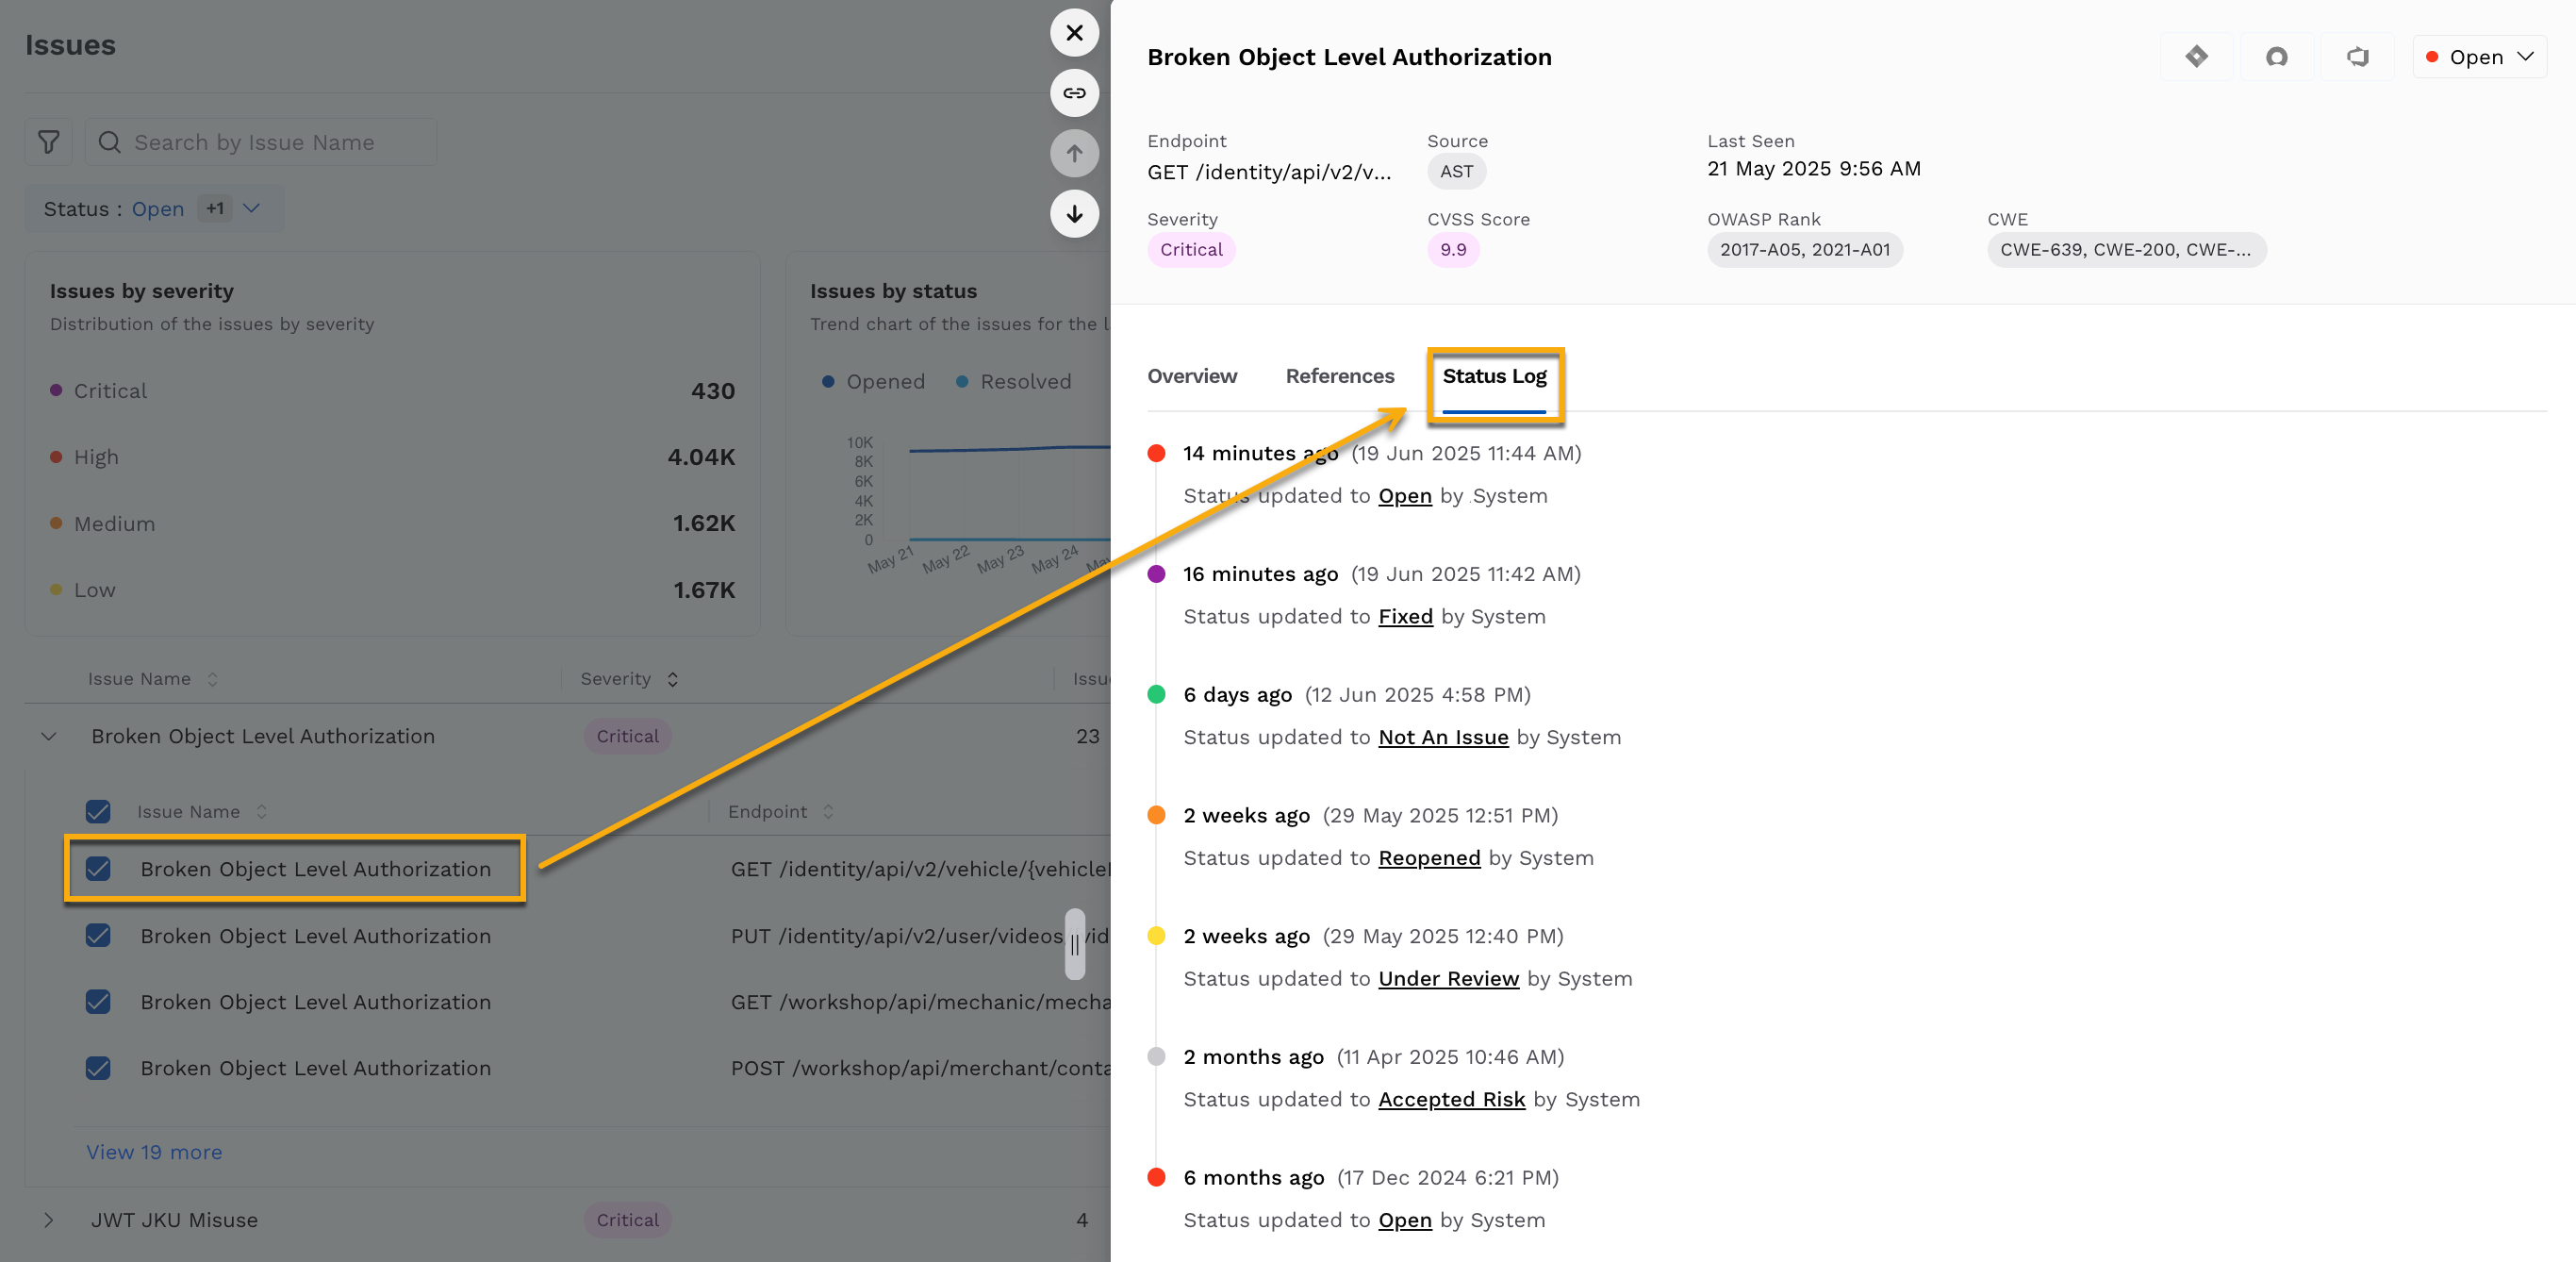Create ServiceNow ticket from circular icon

[x=2276, y=57]
